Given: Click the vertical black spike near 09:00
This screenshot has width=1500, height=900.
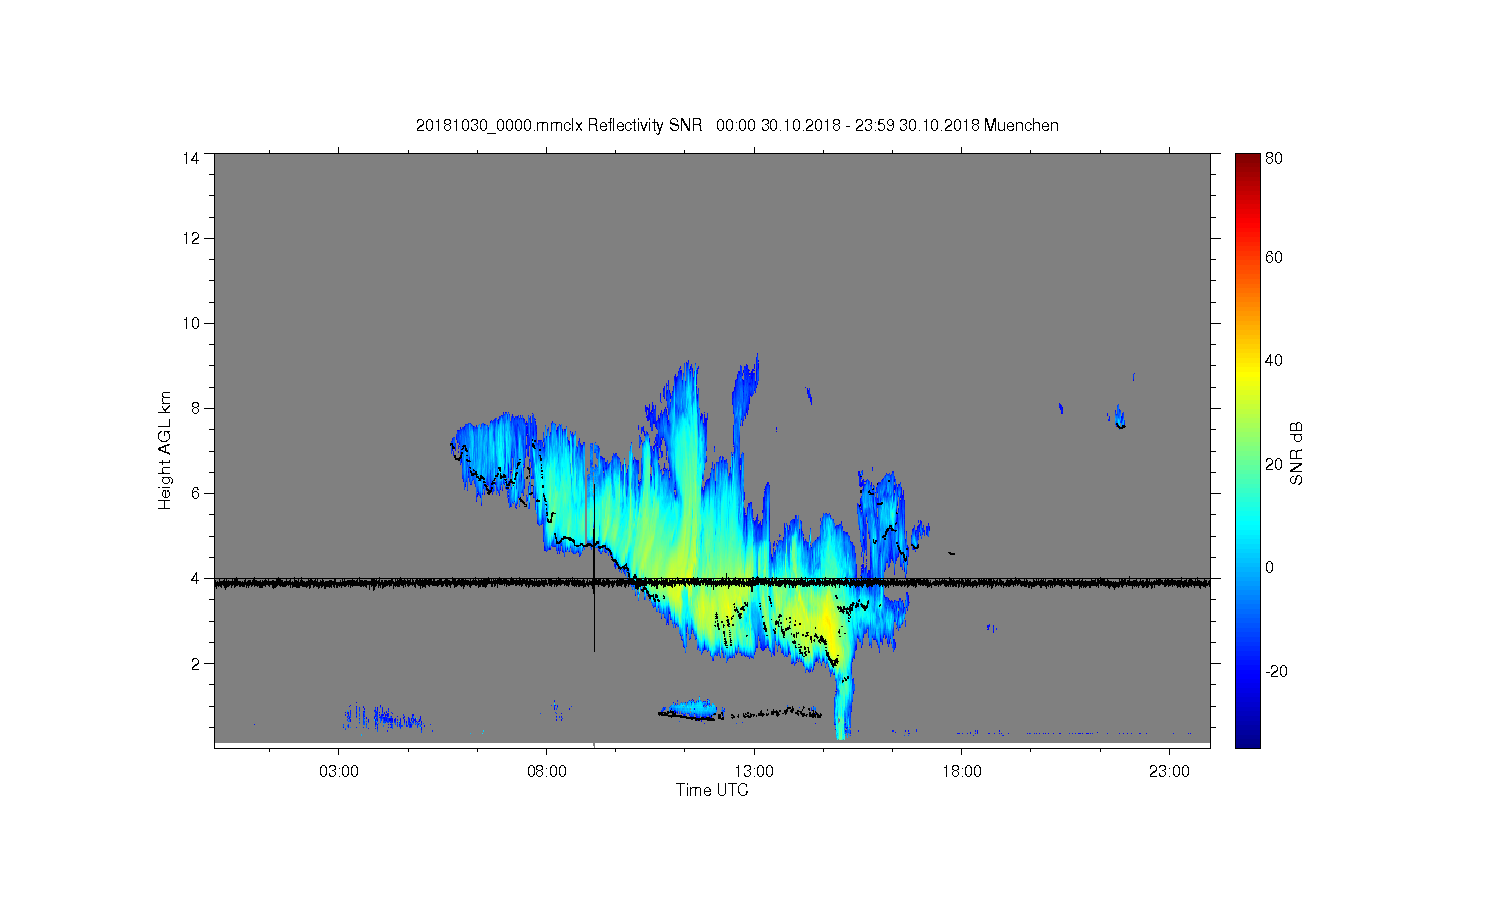Looking at the screenshot, I should 594,568.
